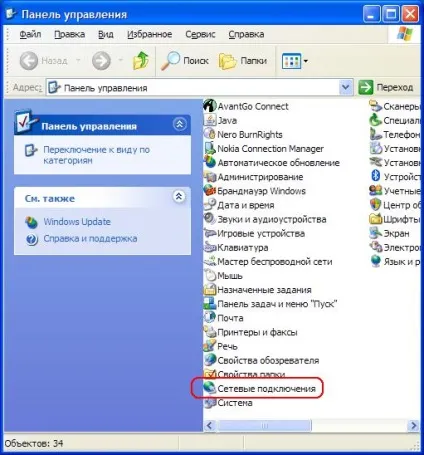Open the Звуки и аудиоустройства icon
The height and width of the screenshot is (455, 424).
[210, 219]
